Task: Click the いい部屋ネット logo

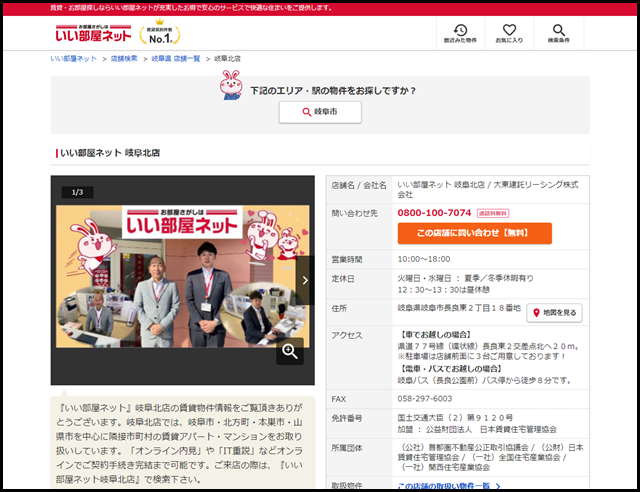Action: pyautogui.click(x=93, y=33)
